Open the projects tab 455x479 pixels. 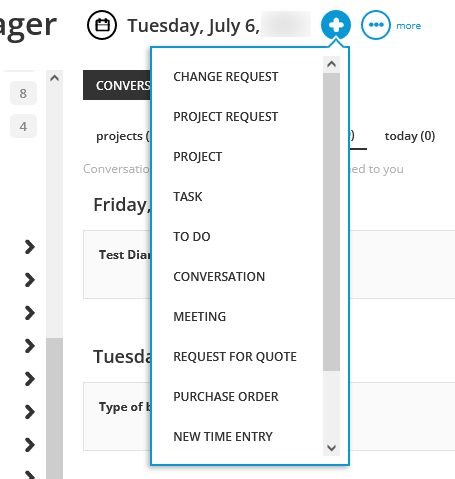pyautogui.click(x=123, y=136)
